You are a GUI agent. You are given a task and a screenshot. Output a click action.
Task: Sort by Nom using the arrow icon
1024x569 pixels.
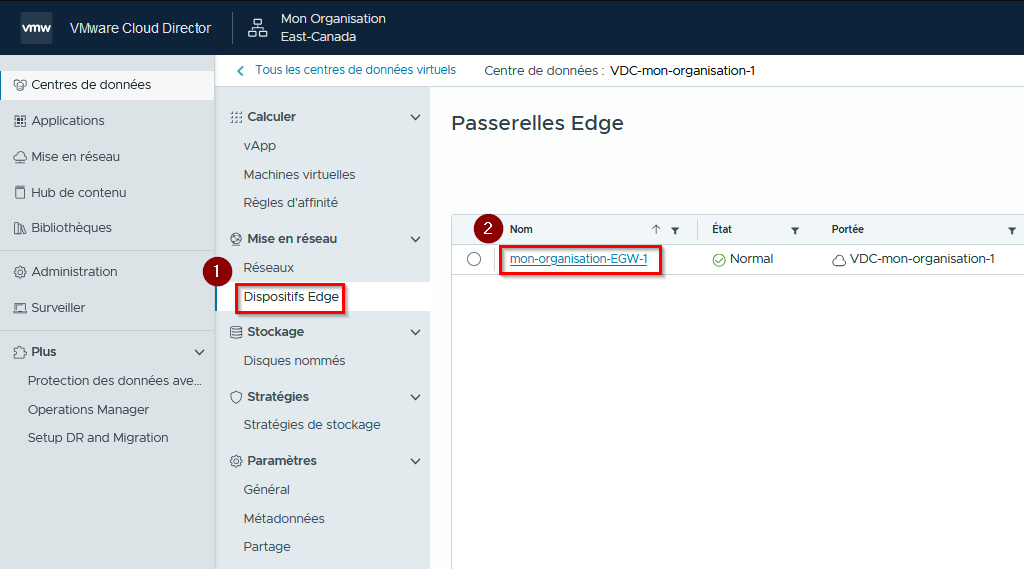coord(656,229)
